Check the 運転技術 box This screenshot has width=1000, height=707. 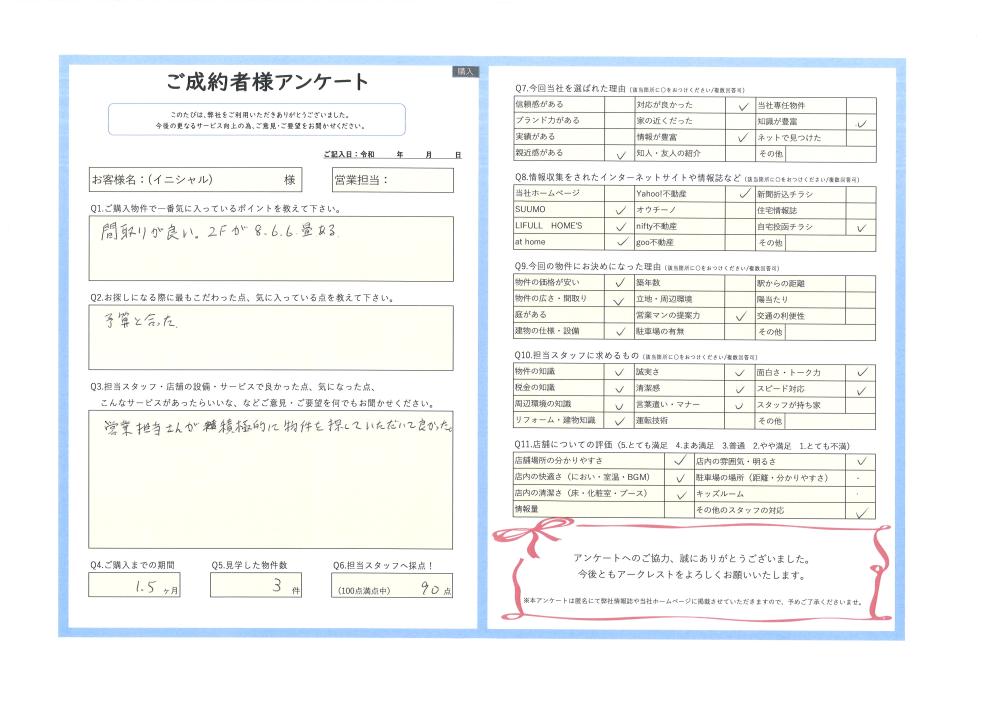point(742,421)
